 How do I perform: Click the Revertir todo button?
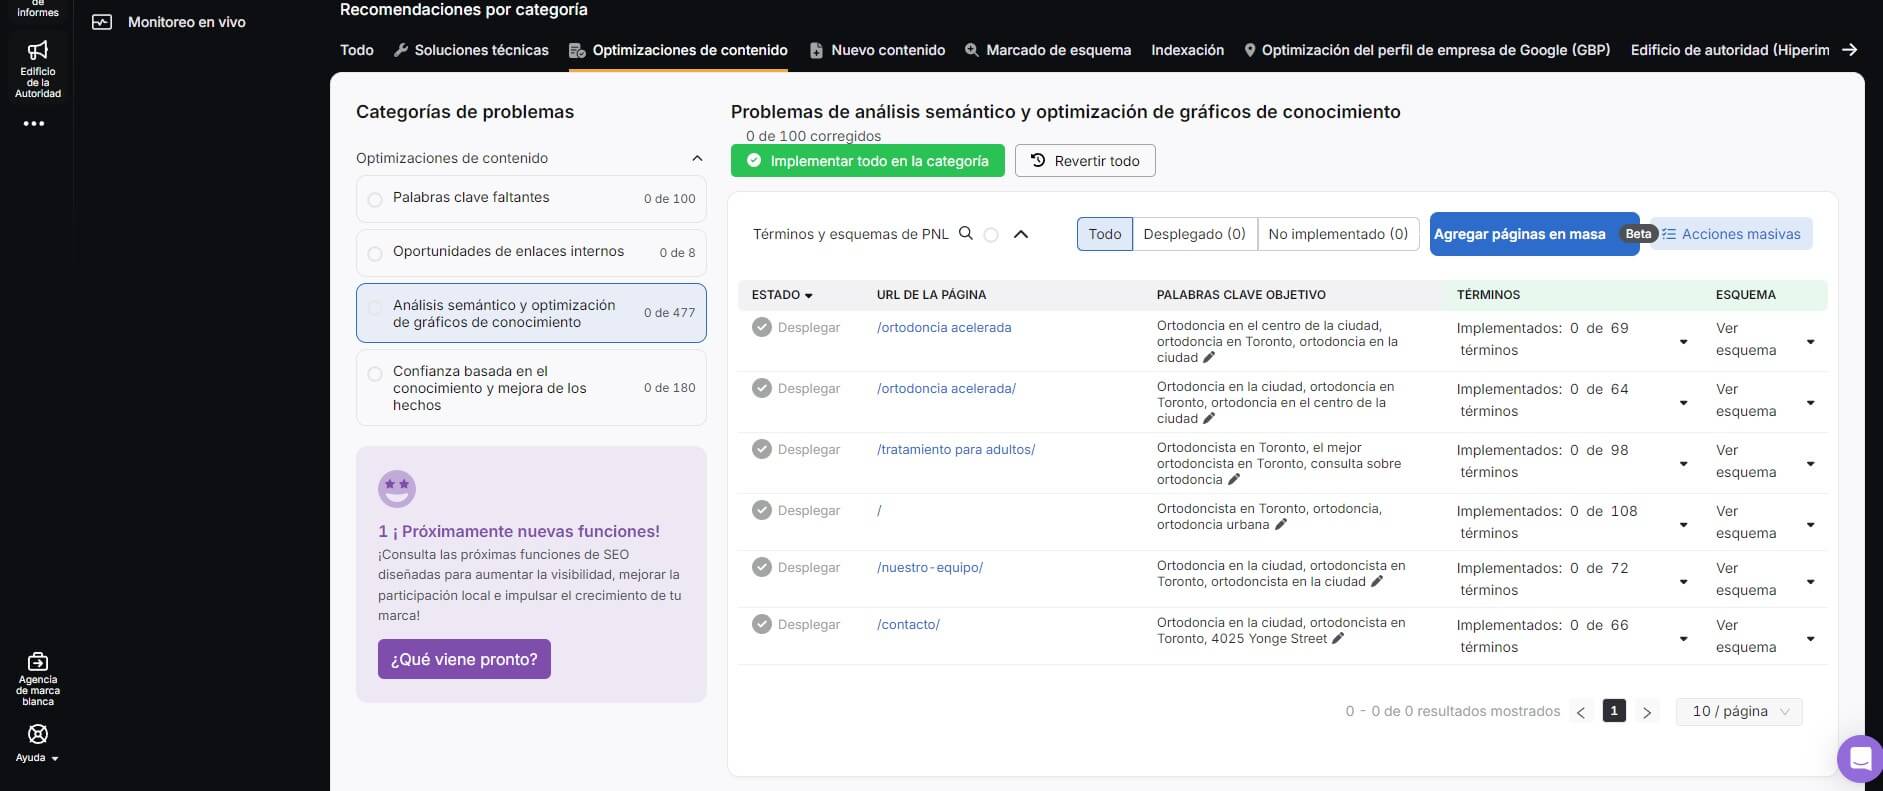click(x=1085, y=161)
